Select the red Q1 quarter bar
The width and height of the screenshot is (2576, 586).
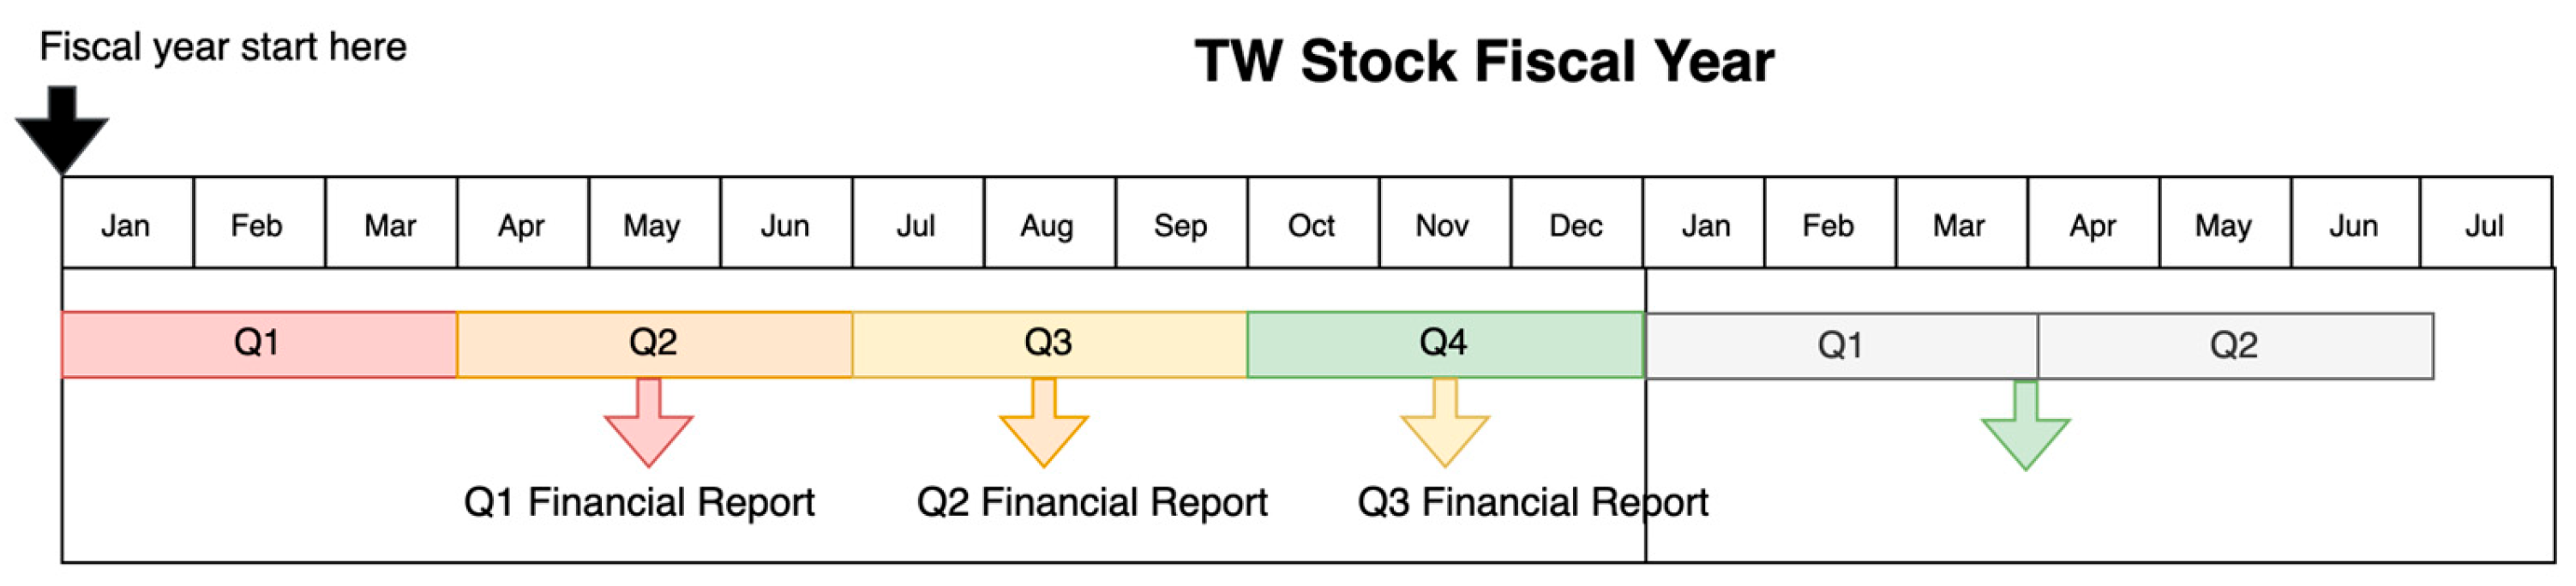(x=259, y=344)
